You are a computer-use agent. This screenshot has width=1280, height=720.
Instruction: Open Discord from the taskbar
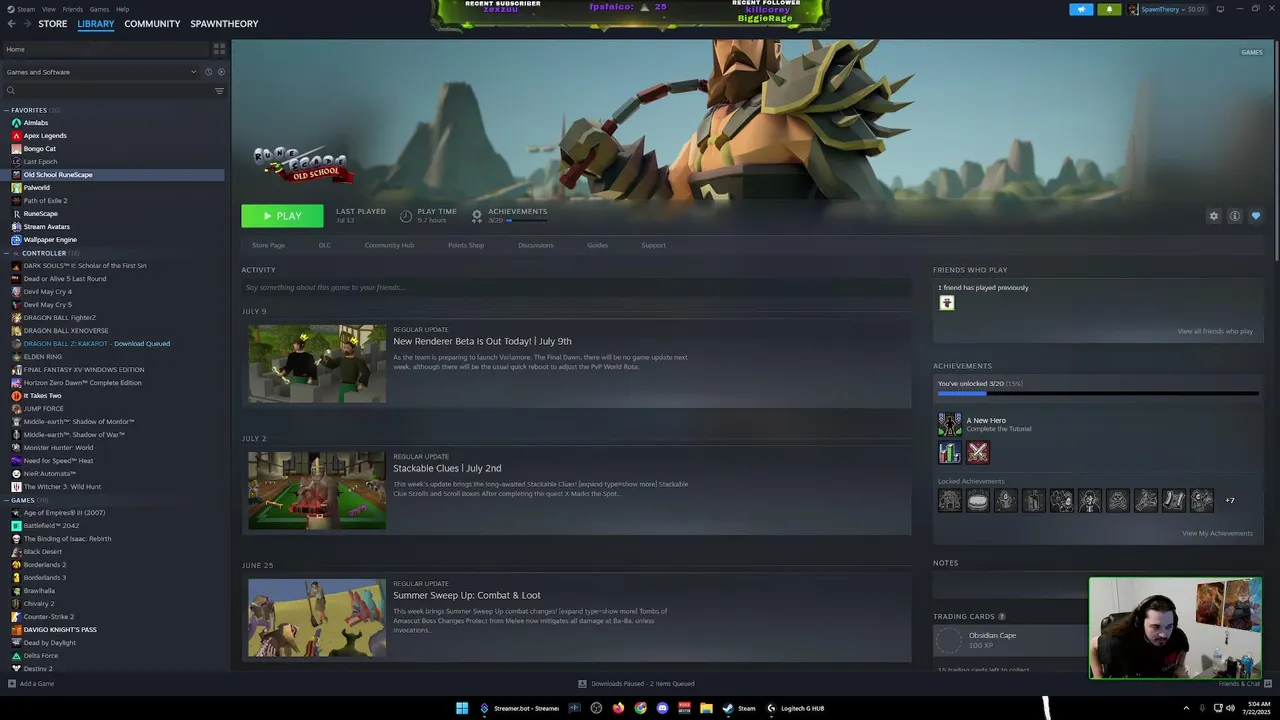662,708
